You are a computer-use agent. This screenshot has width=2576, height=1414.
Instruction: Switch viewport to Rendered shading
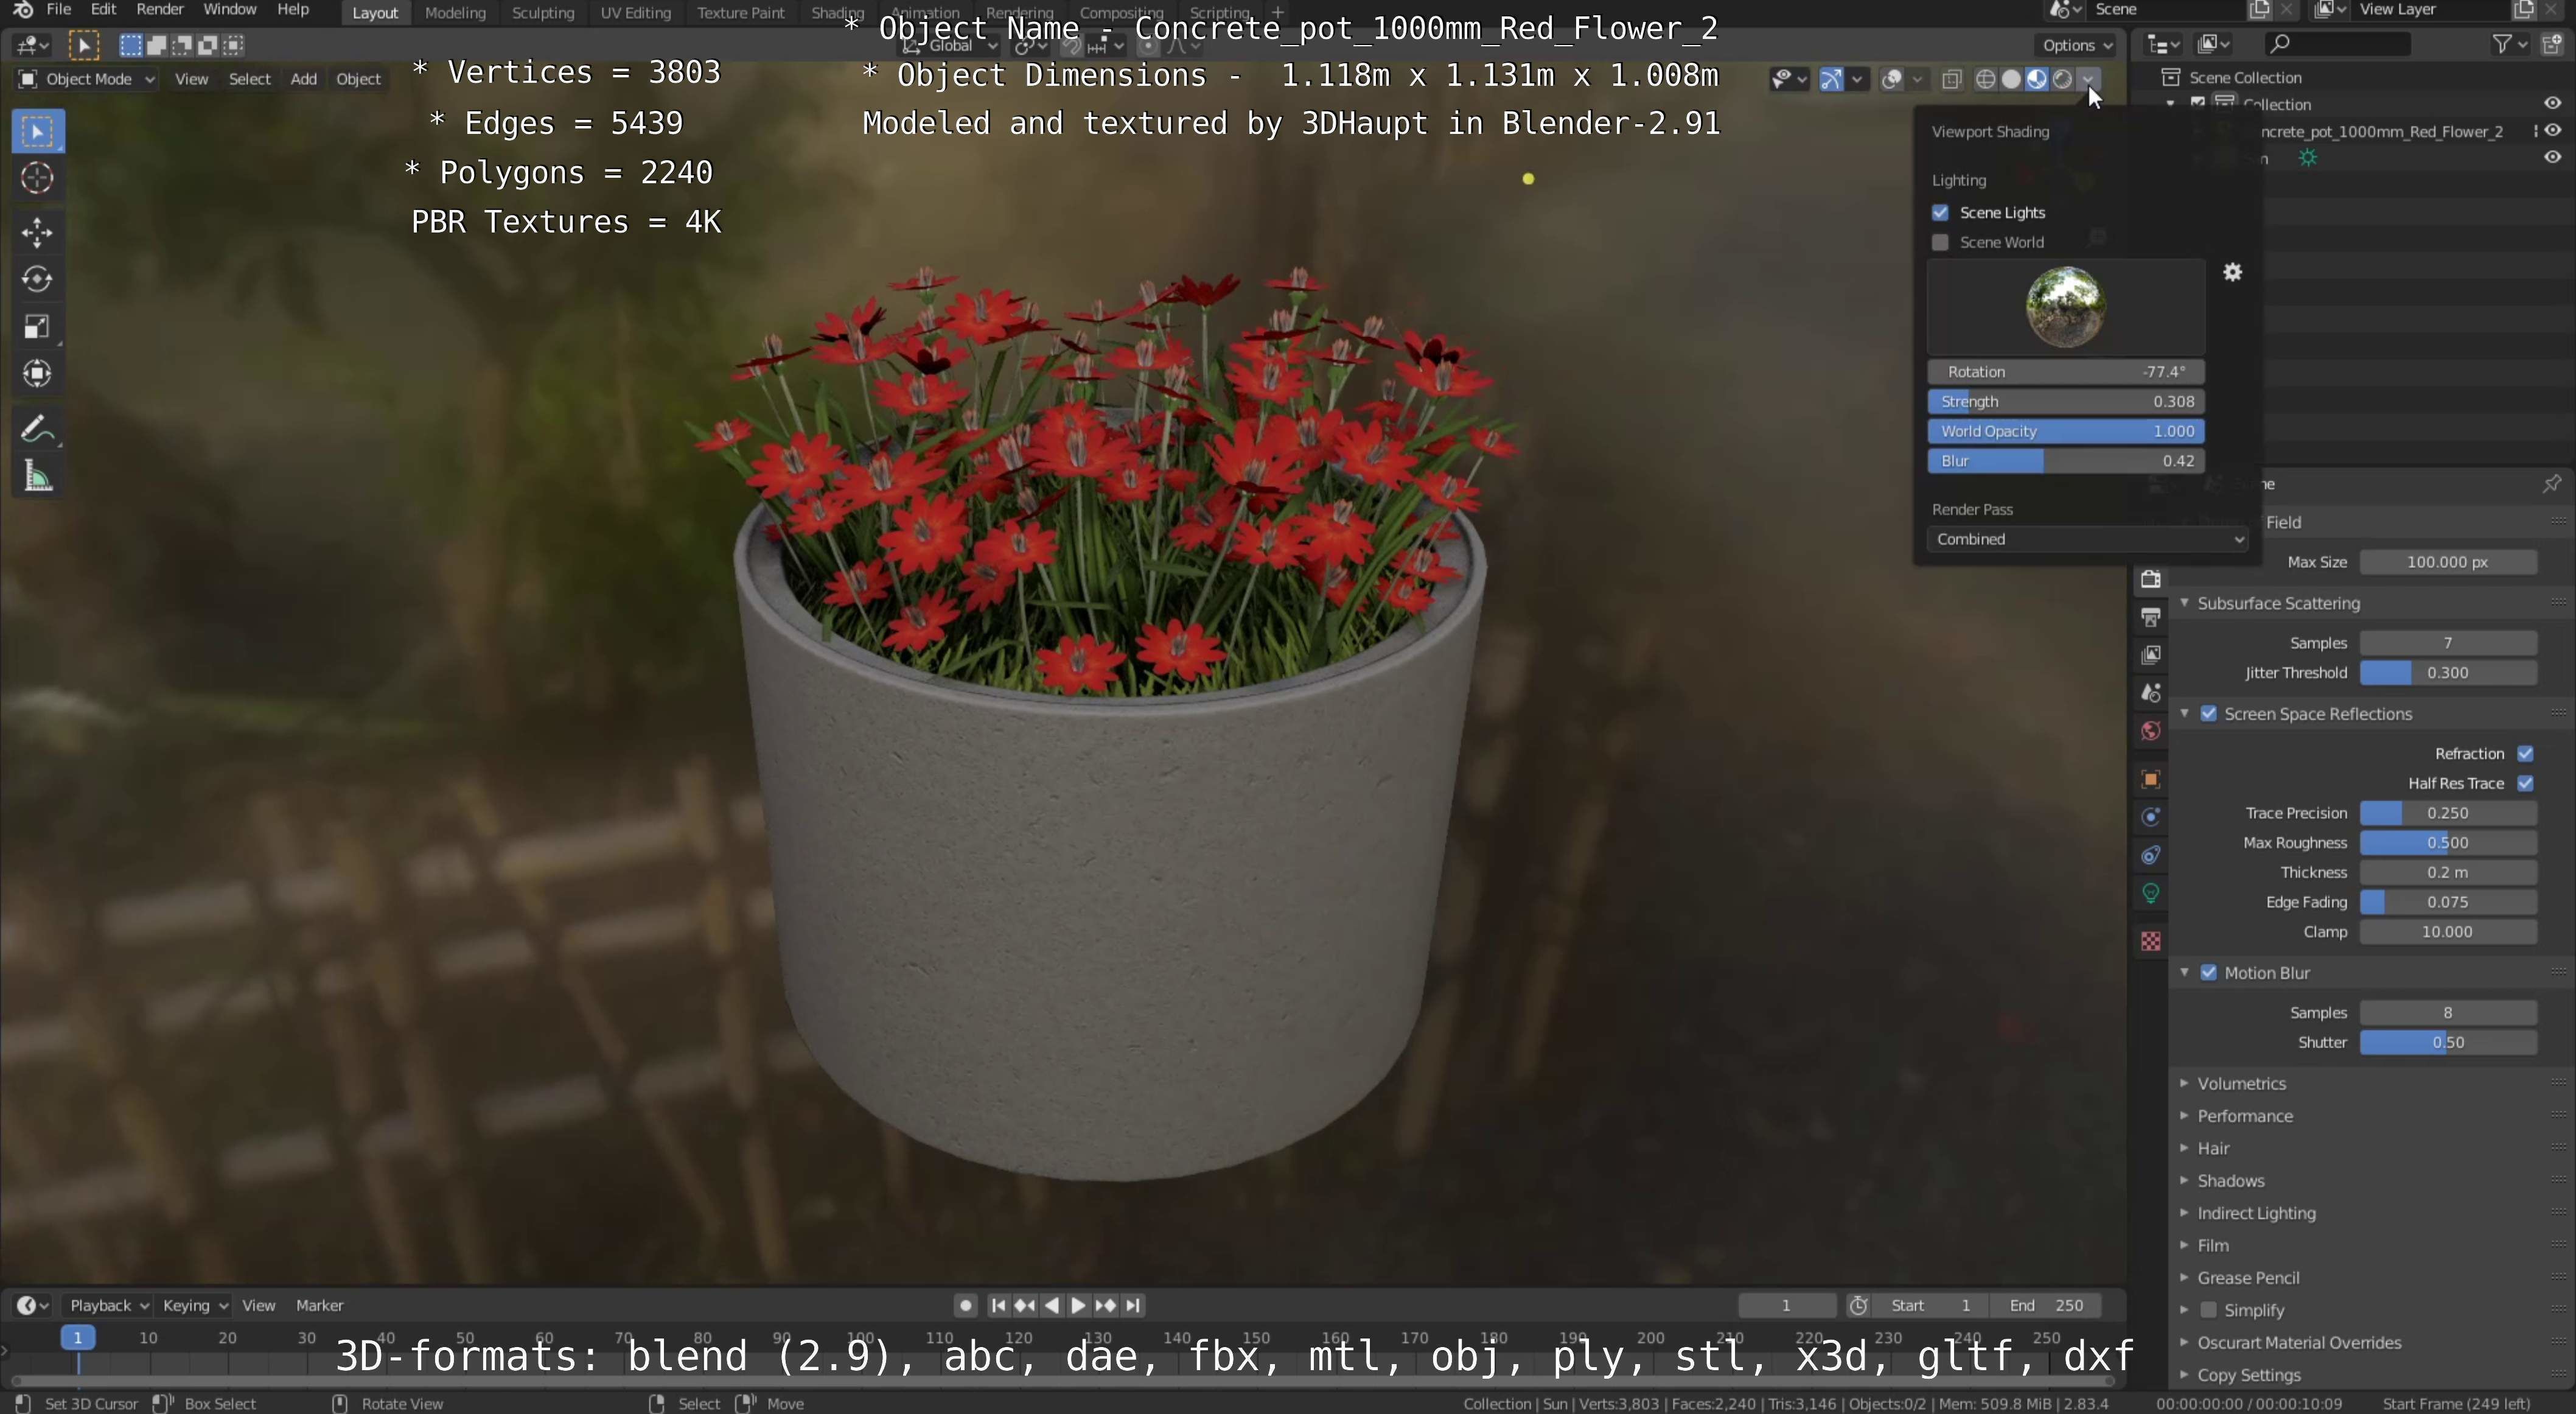(x=2062, y=79)
